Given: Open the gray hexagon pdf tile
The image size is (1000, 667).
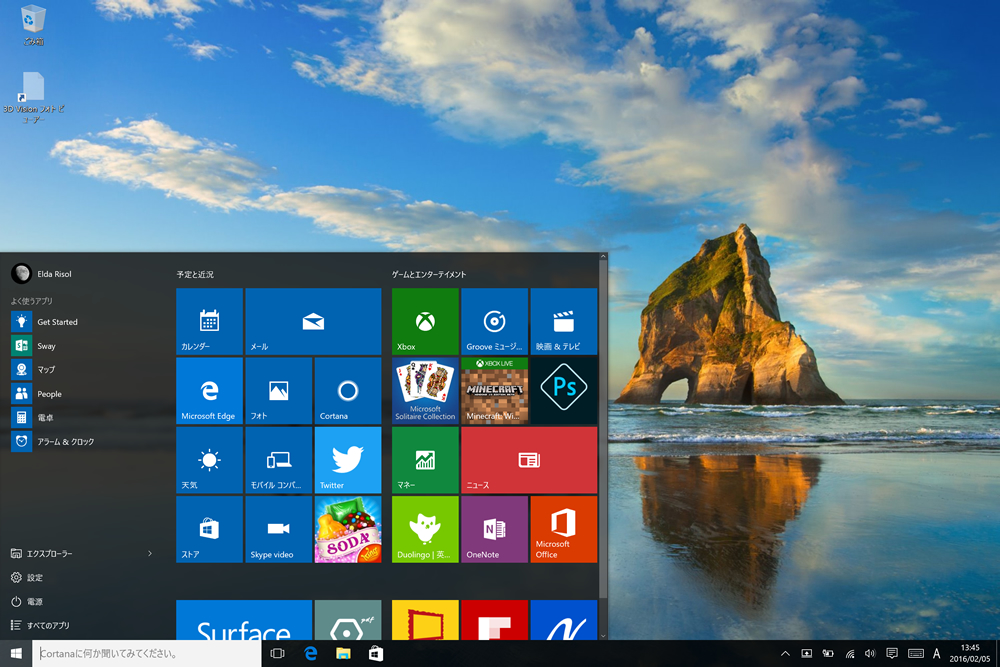Looking at the screenshot, I should tap(348, 620).
